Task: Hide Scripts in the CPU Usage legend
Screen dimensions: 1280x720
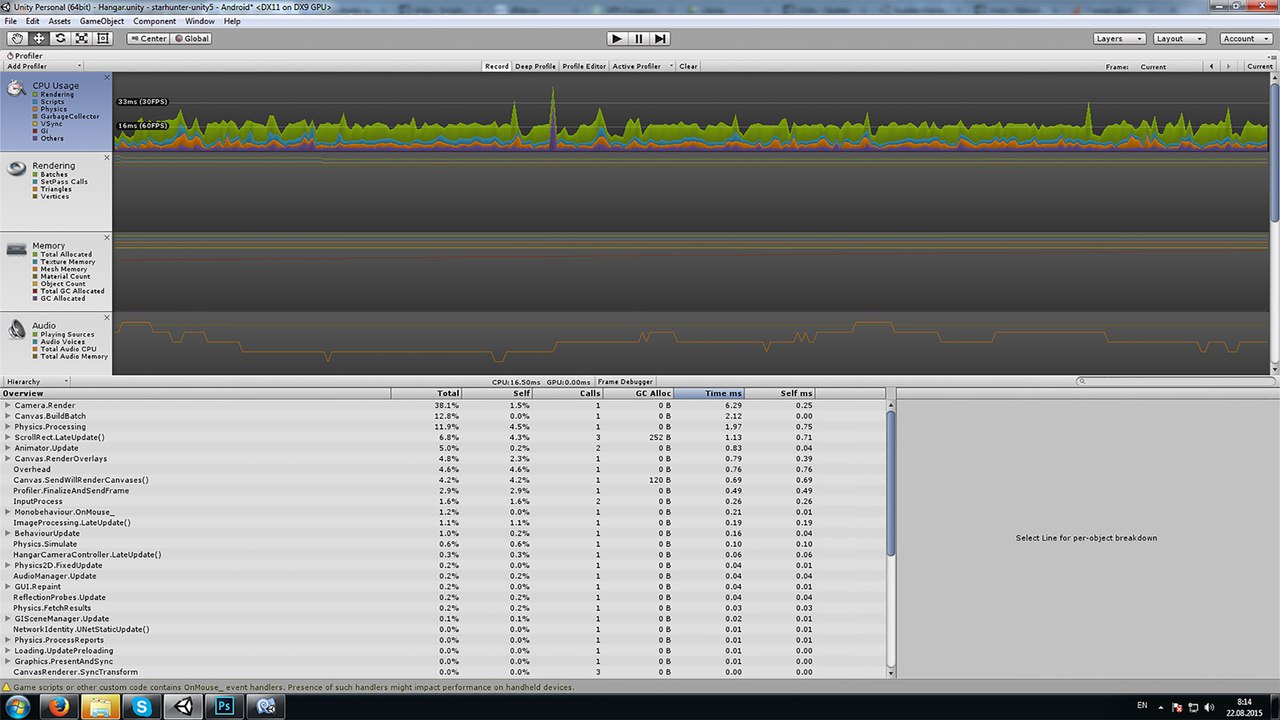Action: click(37, 101)
